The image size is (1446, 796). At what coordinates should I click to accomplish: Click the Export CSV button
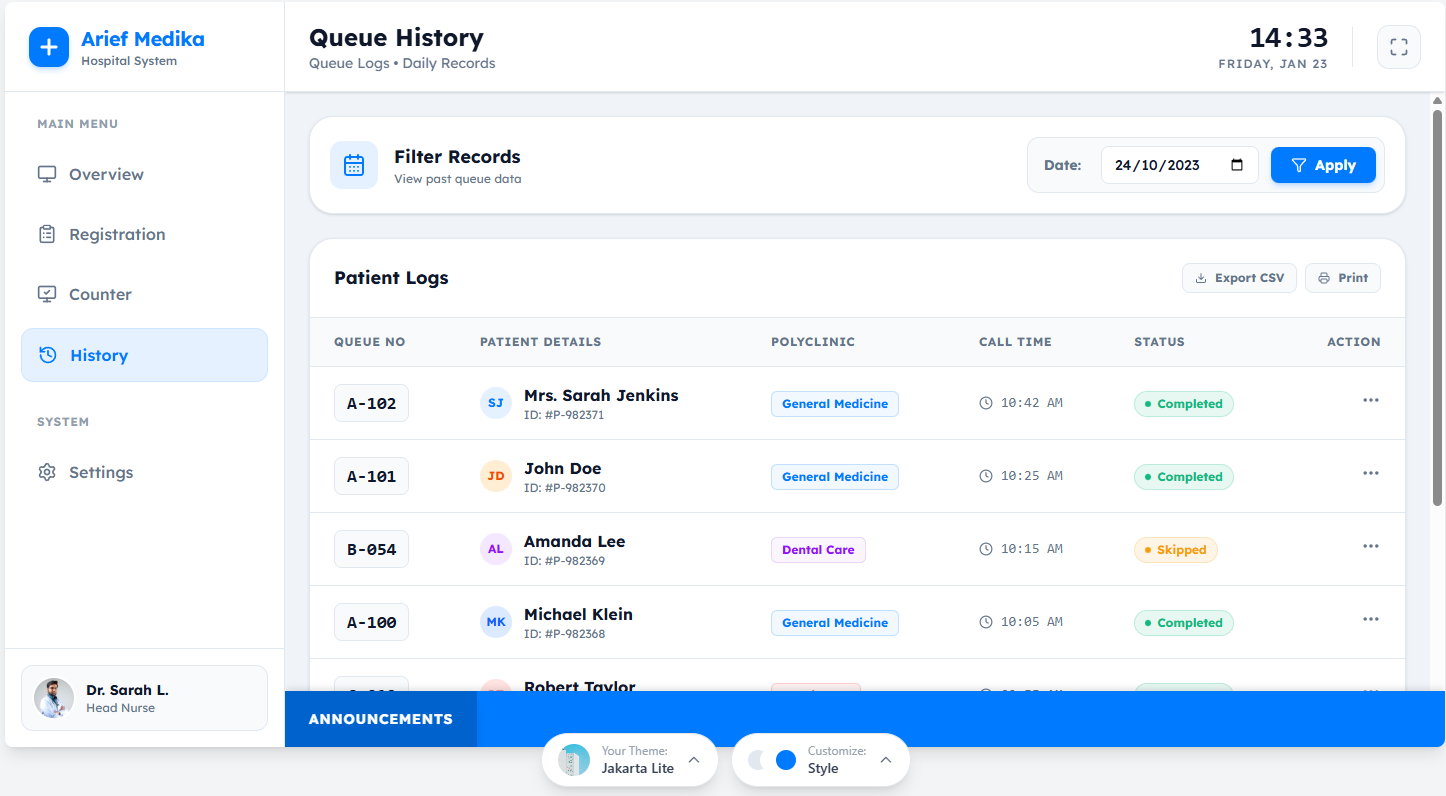click(x=1239, y=278)
